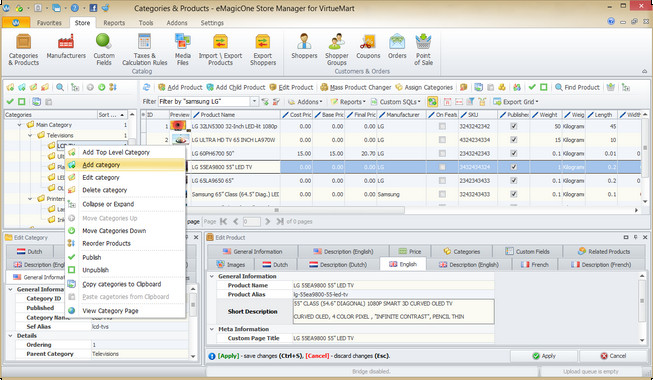Click LG 32LN5300 preview thumbnail
This screenshot has height=380, width=653.
(178, 126)
